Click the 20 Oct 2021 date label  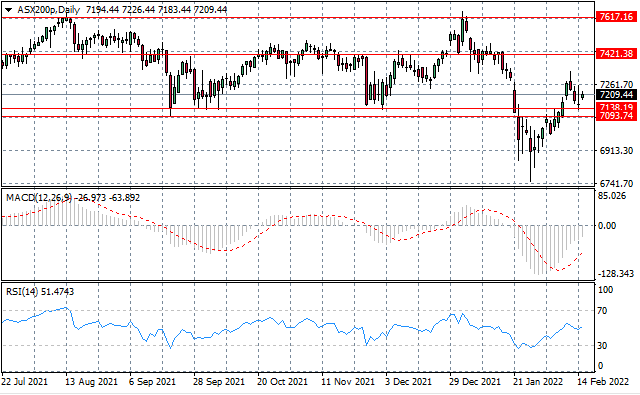click(x=282, y=382)
